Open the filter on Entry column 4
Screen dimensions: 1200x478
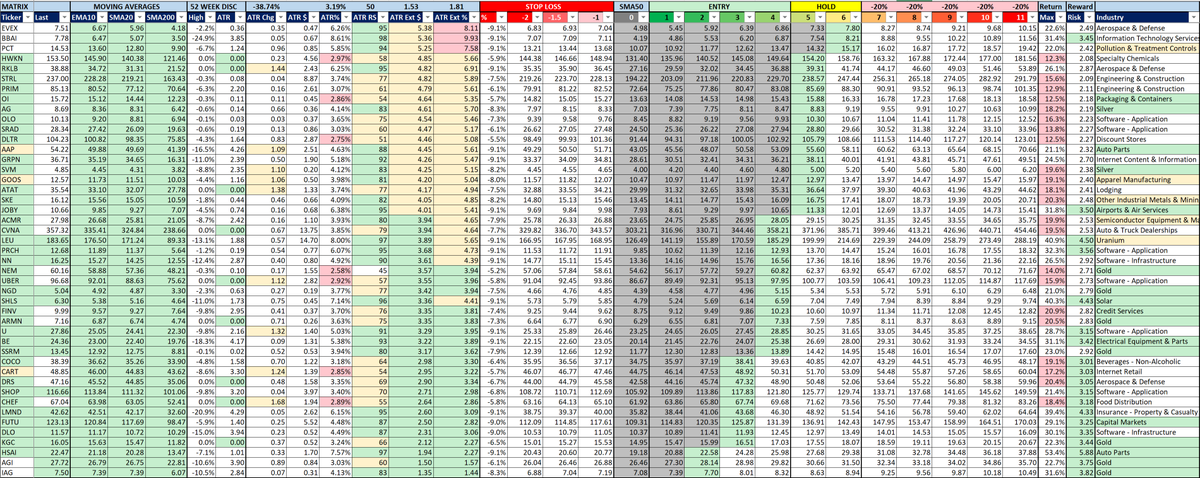[x=784, y=18]
